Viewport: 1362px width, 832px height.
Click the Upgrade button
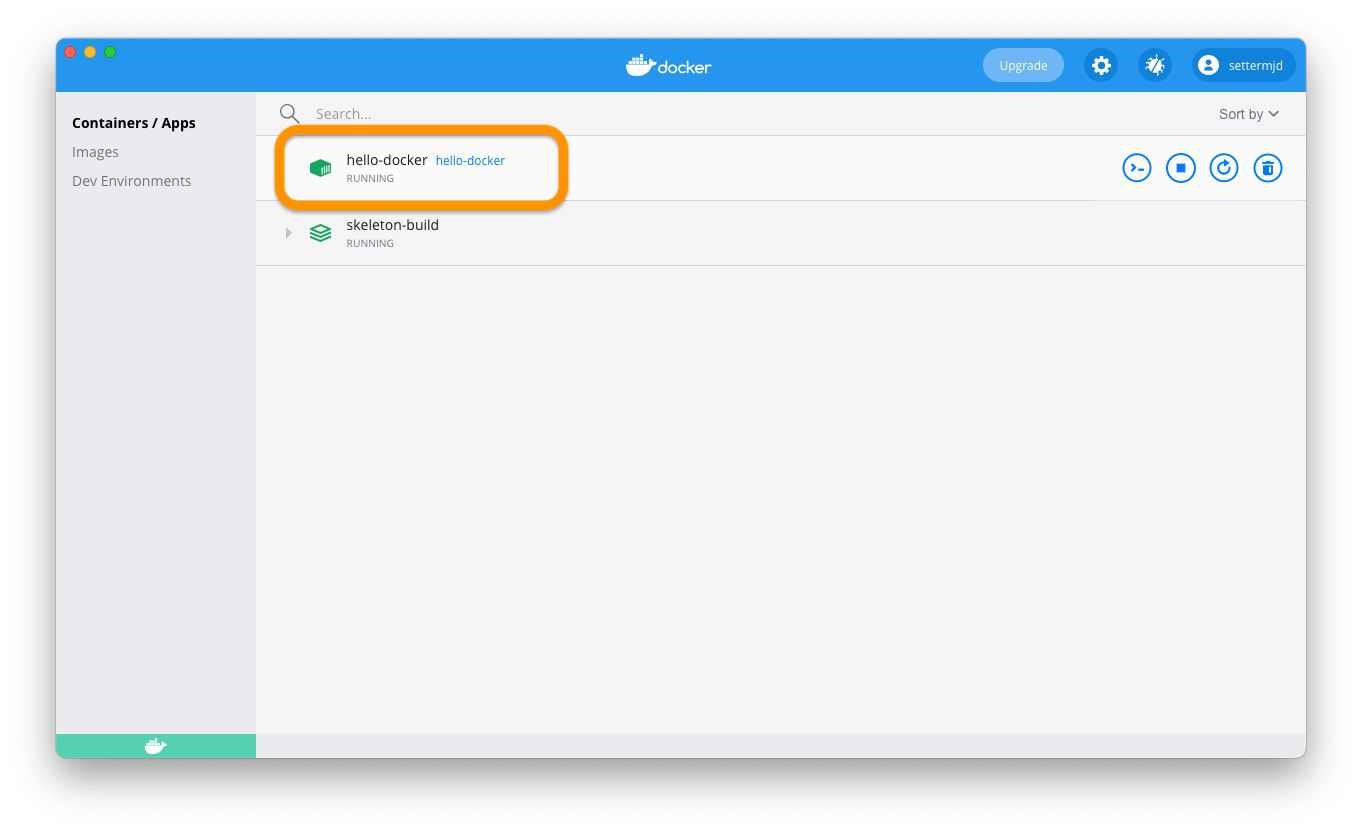click(x=1023, y=66)
